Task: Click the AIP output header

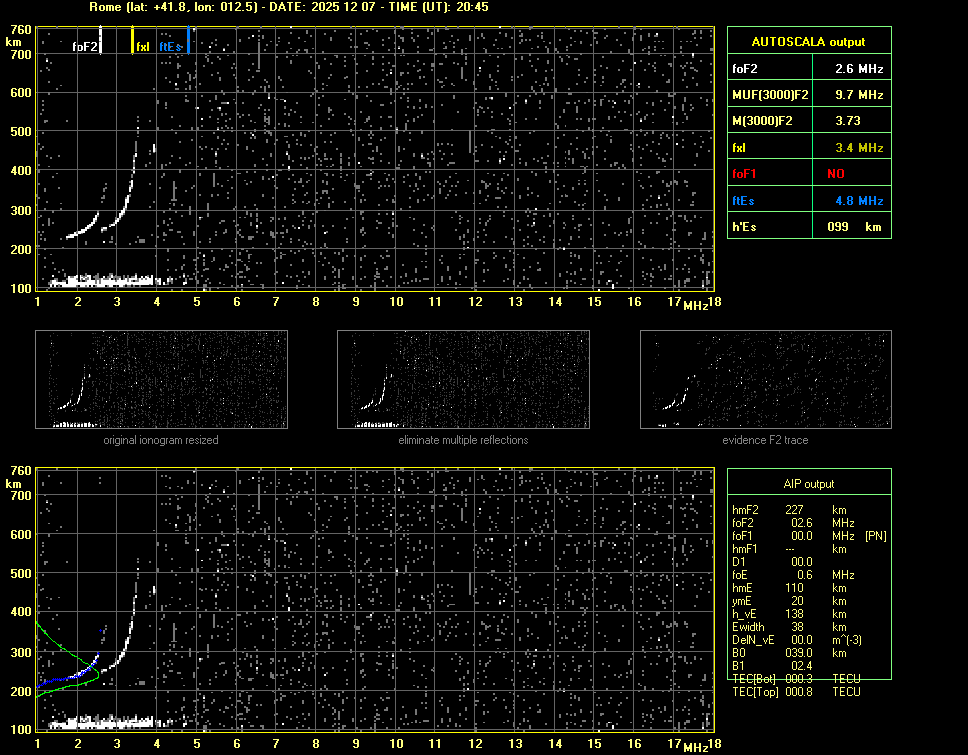Action: (x=808, y=484)
